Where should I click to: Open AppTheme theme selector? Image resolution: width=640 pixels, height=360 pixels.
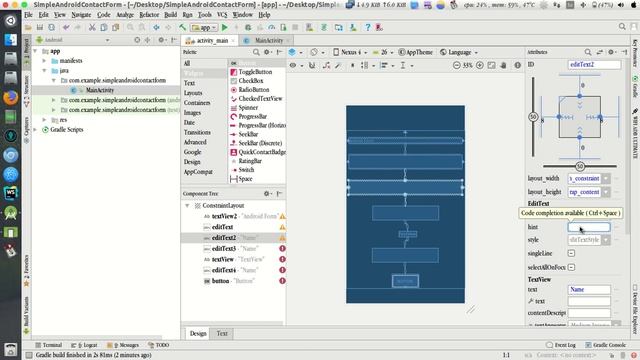416,52
